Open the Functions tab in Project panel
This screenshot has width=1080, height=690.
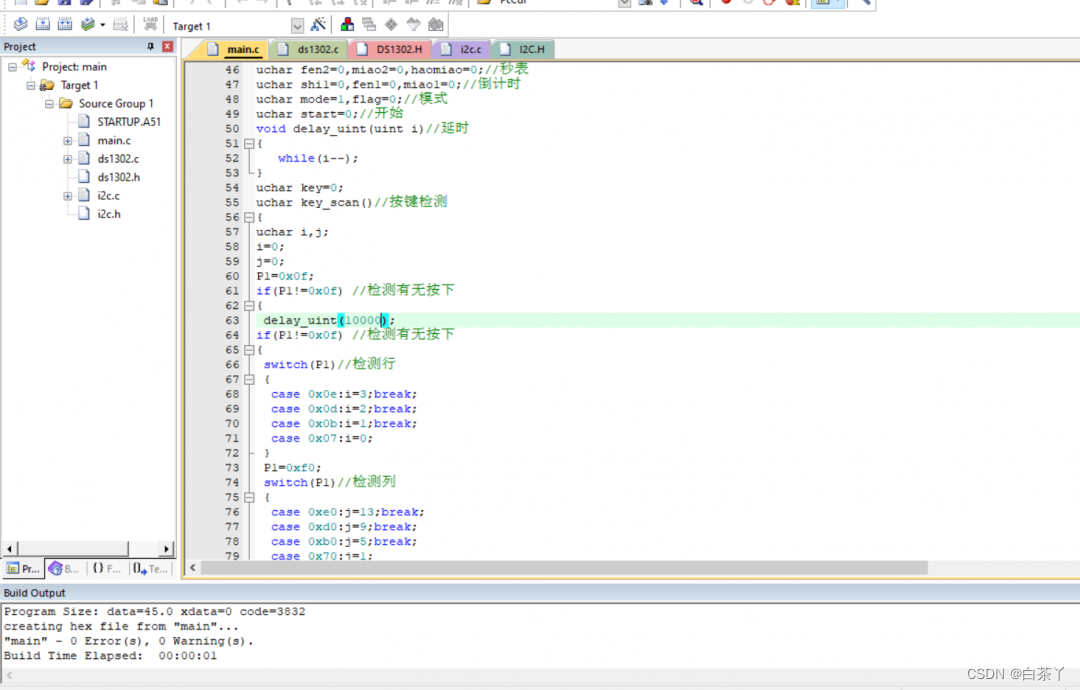click(106, 568)
